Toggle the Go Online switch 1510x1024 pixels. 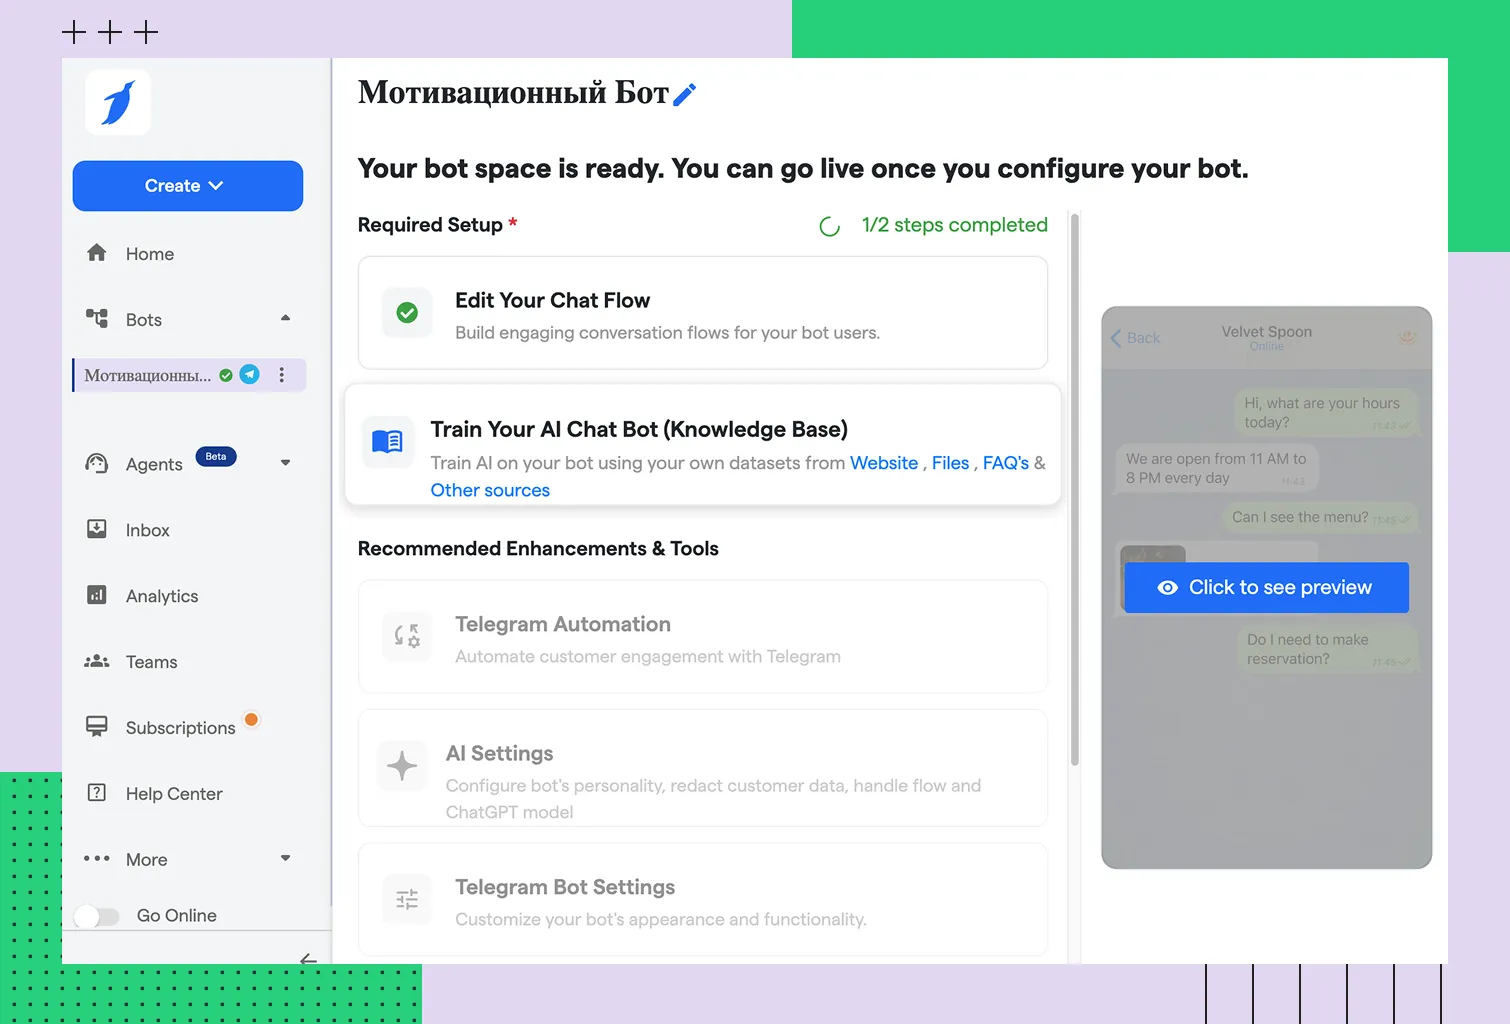coord(97,916)
